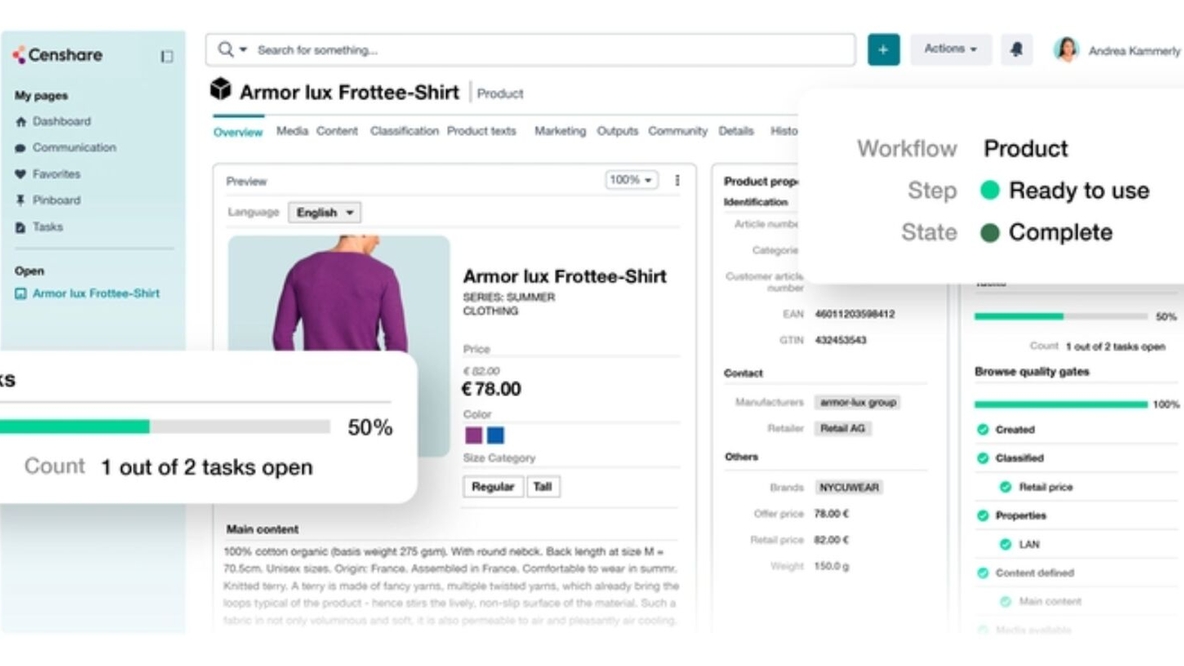Switch to the Marketing tab
The width and height of the screenshot is (1184, 666).
pyautogui.click(x=560, y=131)
